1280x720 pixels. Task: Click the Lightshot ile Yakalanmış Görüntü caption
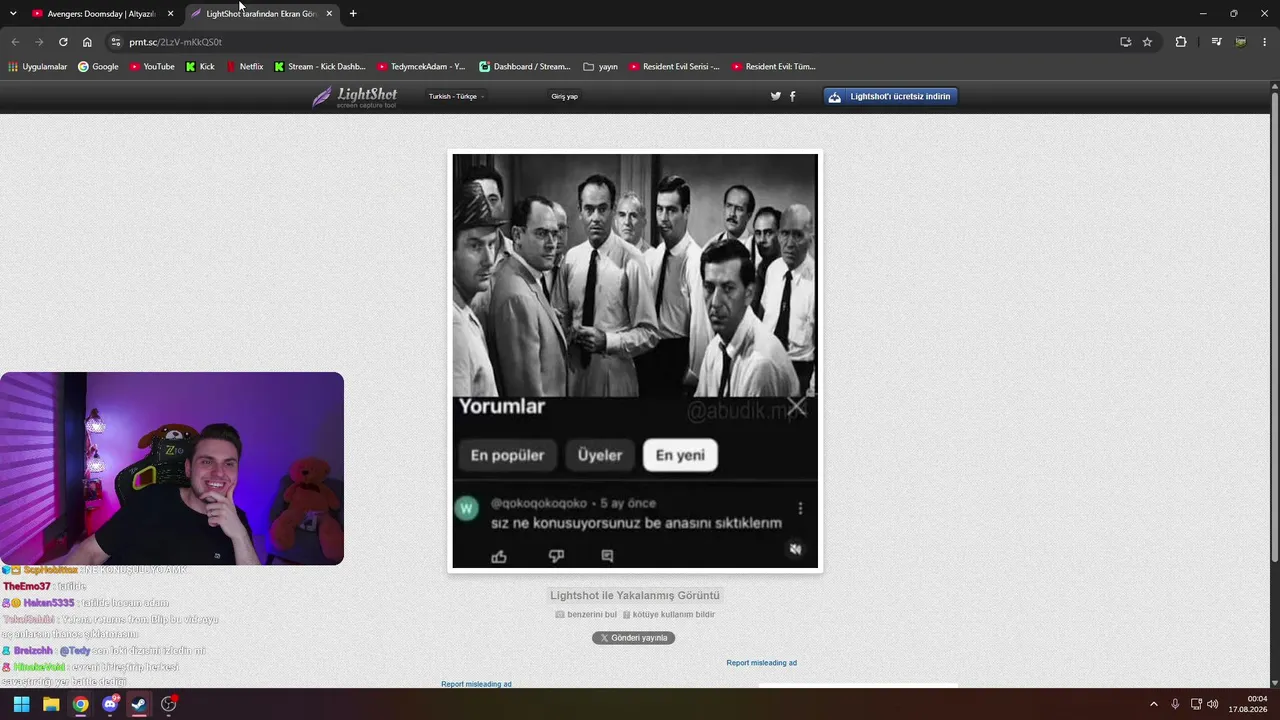(635, 596)
